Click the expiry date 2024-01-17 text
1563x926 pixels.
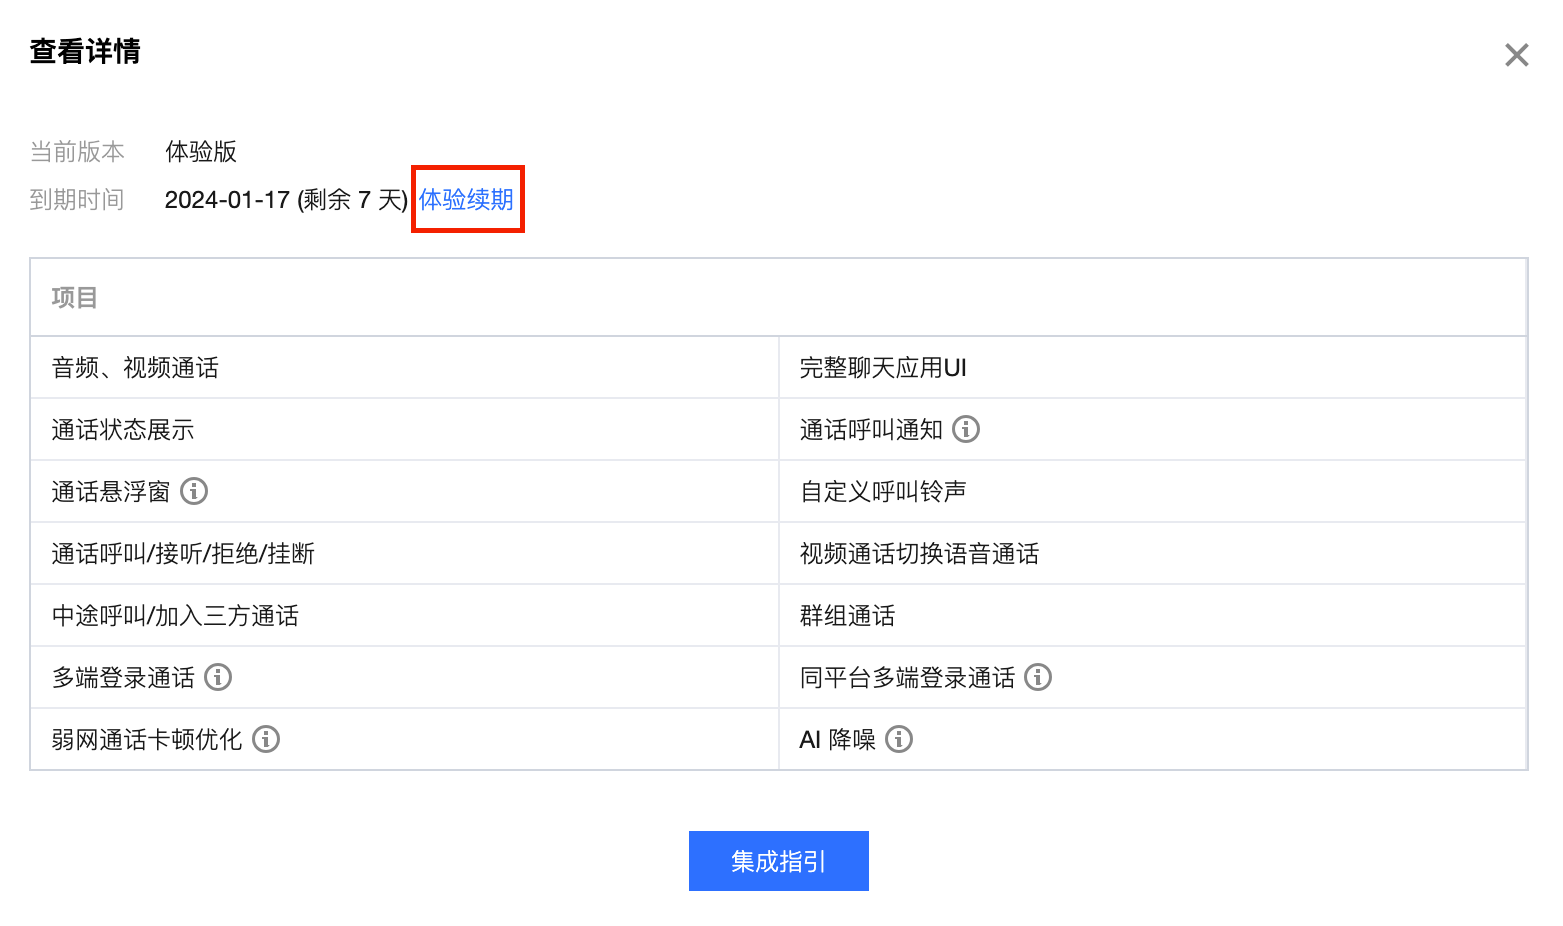tap(227, 200)
